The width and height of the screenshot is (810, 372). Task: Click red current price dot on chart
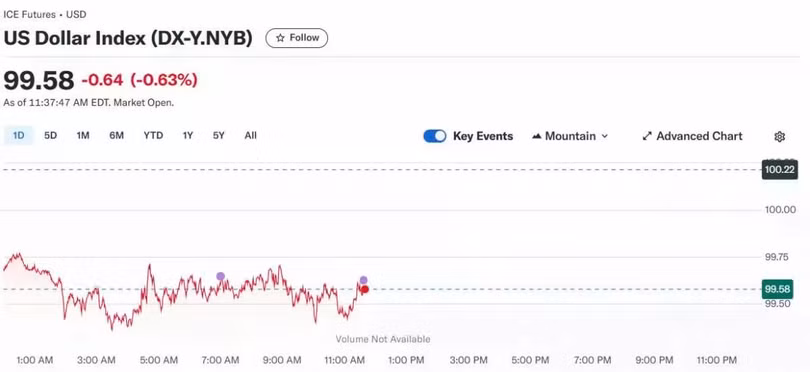click(x=365, y=289)
